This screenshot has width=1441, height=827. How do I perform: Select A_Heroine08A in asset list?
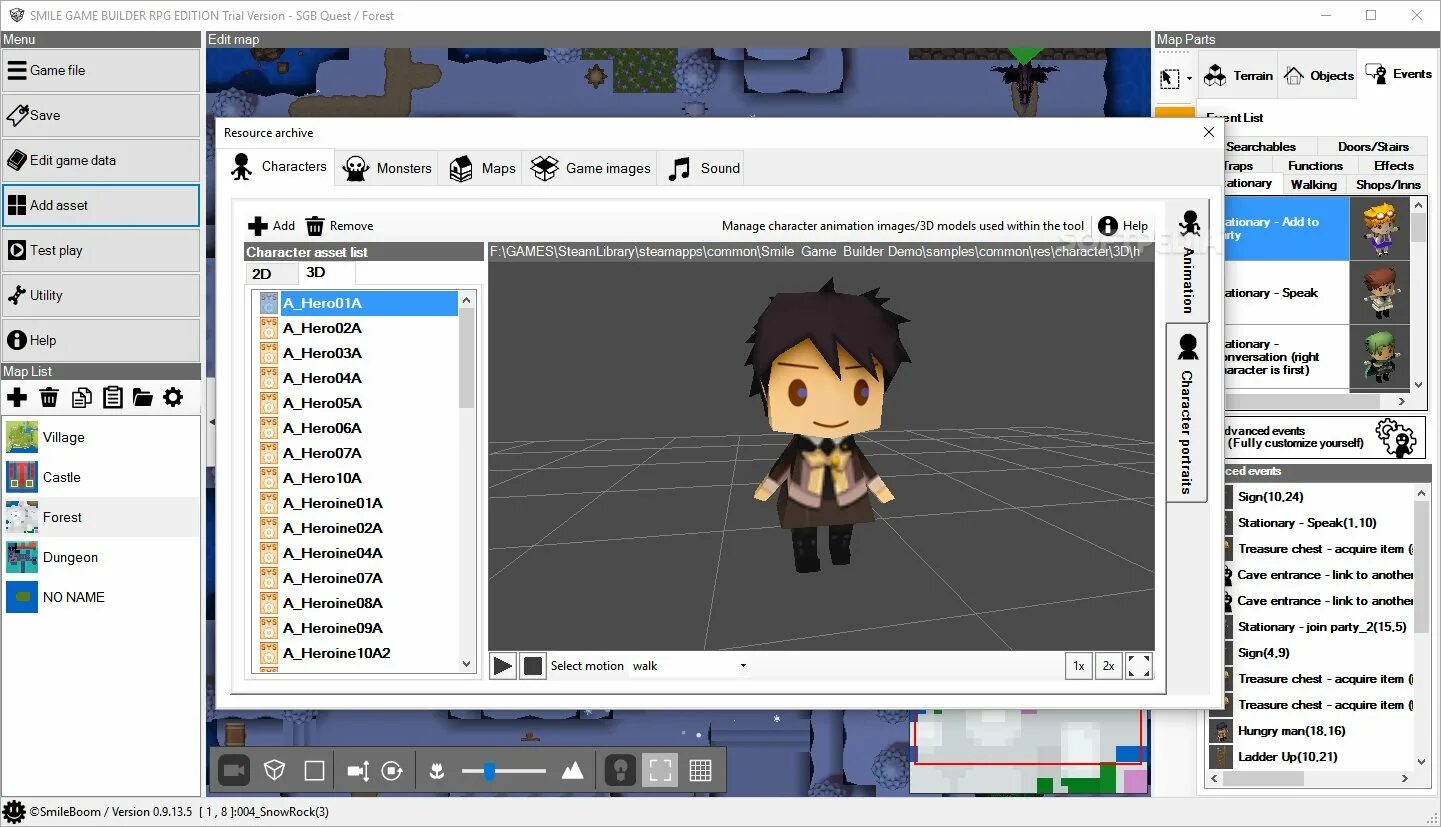(x=357, y=603)
